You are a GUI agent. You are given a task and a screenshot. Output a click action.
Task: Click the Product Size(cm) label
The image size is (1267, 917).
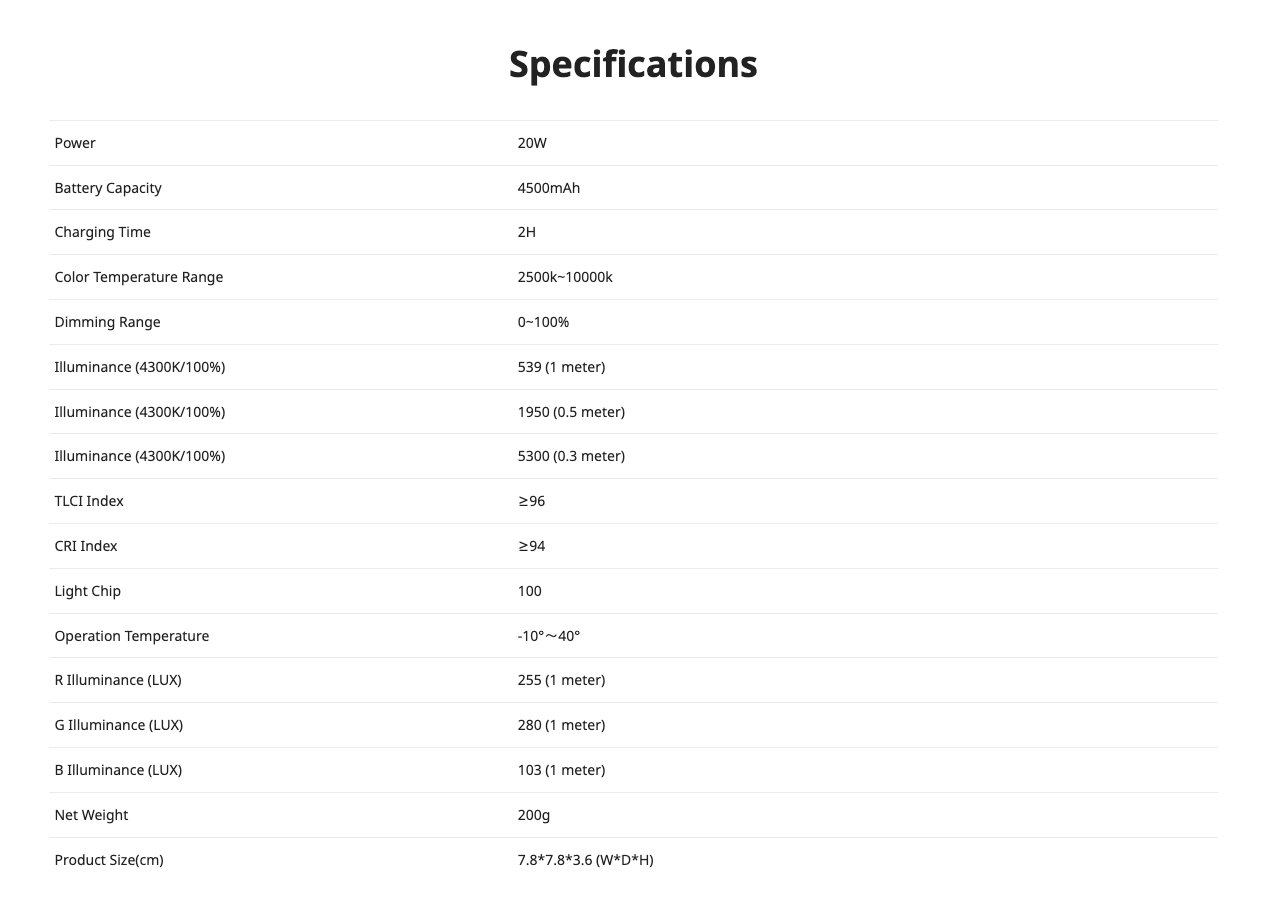tap(109, 860)
